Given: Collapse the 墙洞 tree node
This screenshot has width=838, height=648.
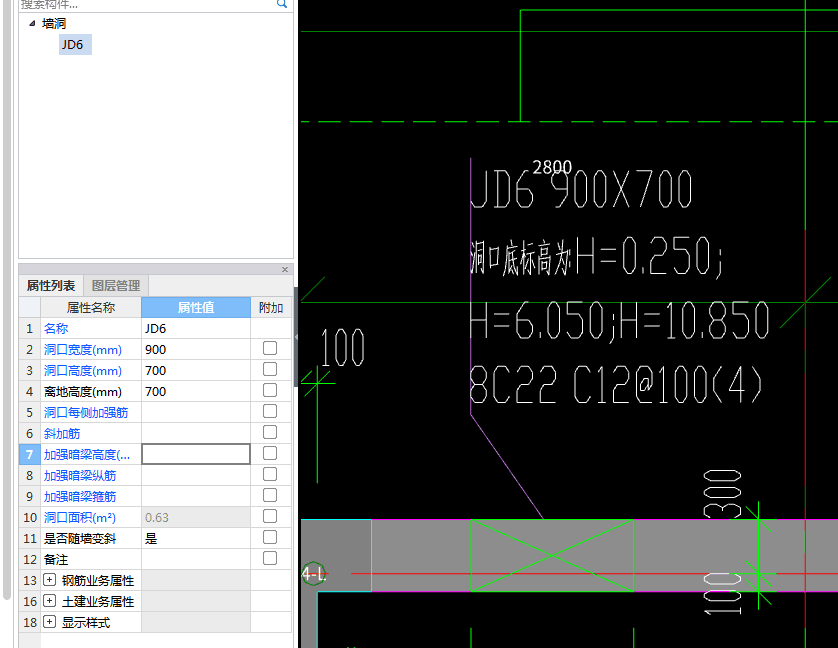Looking at the screenshot, I should (x=32, y=23).
